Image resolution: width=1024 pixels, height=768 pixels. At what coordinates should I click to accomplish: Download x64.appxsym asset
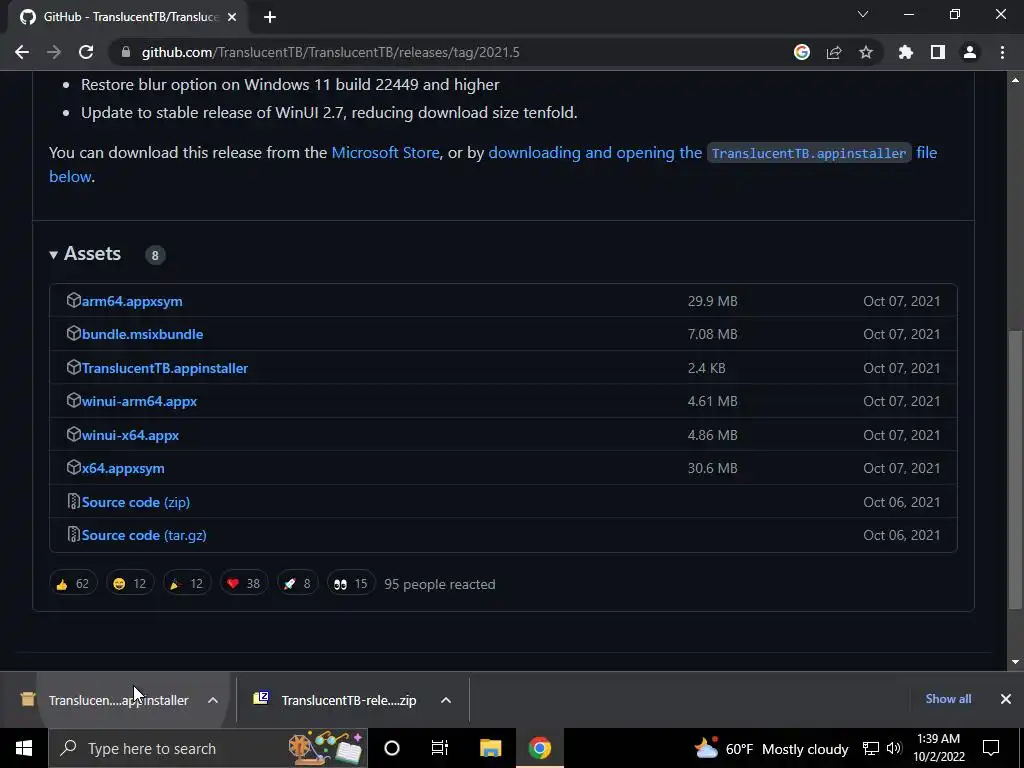[123, 469]
